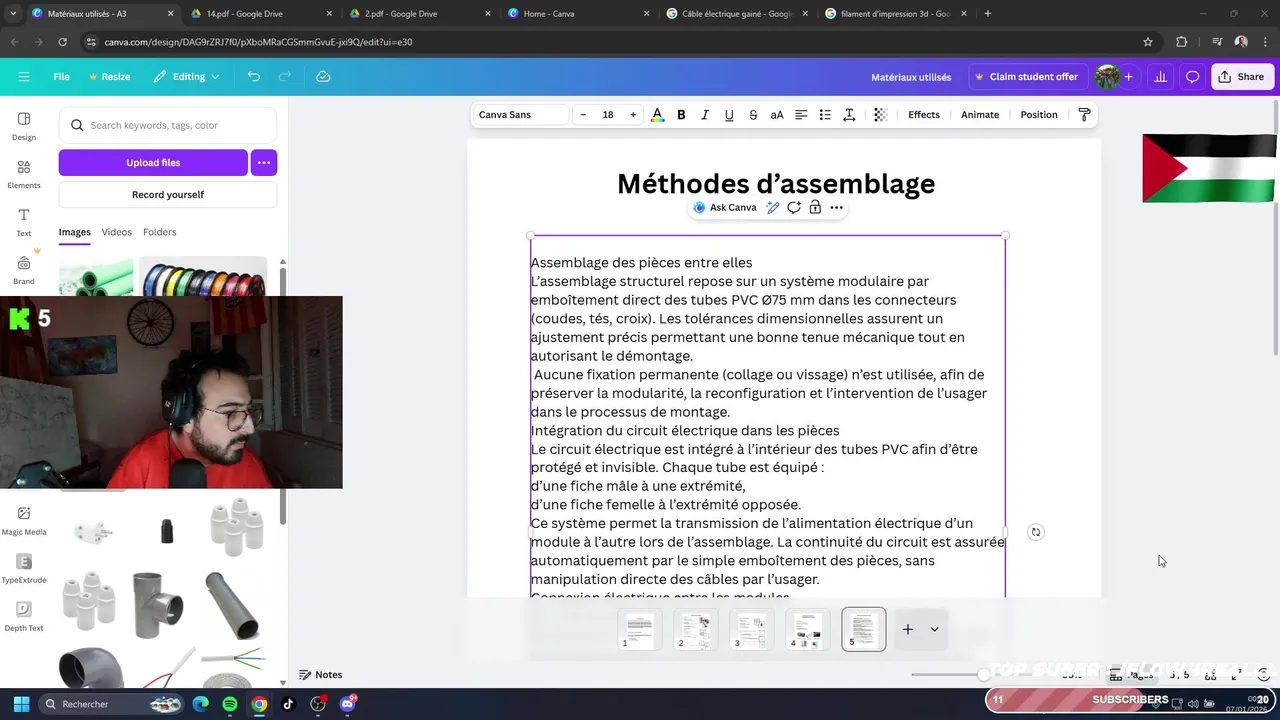Open the Notes panel
Image resolution: width=1280 pixels, height=720 pixels.
click(320, 675)
